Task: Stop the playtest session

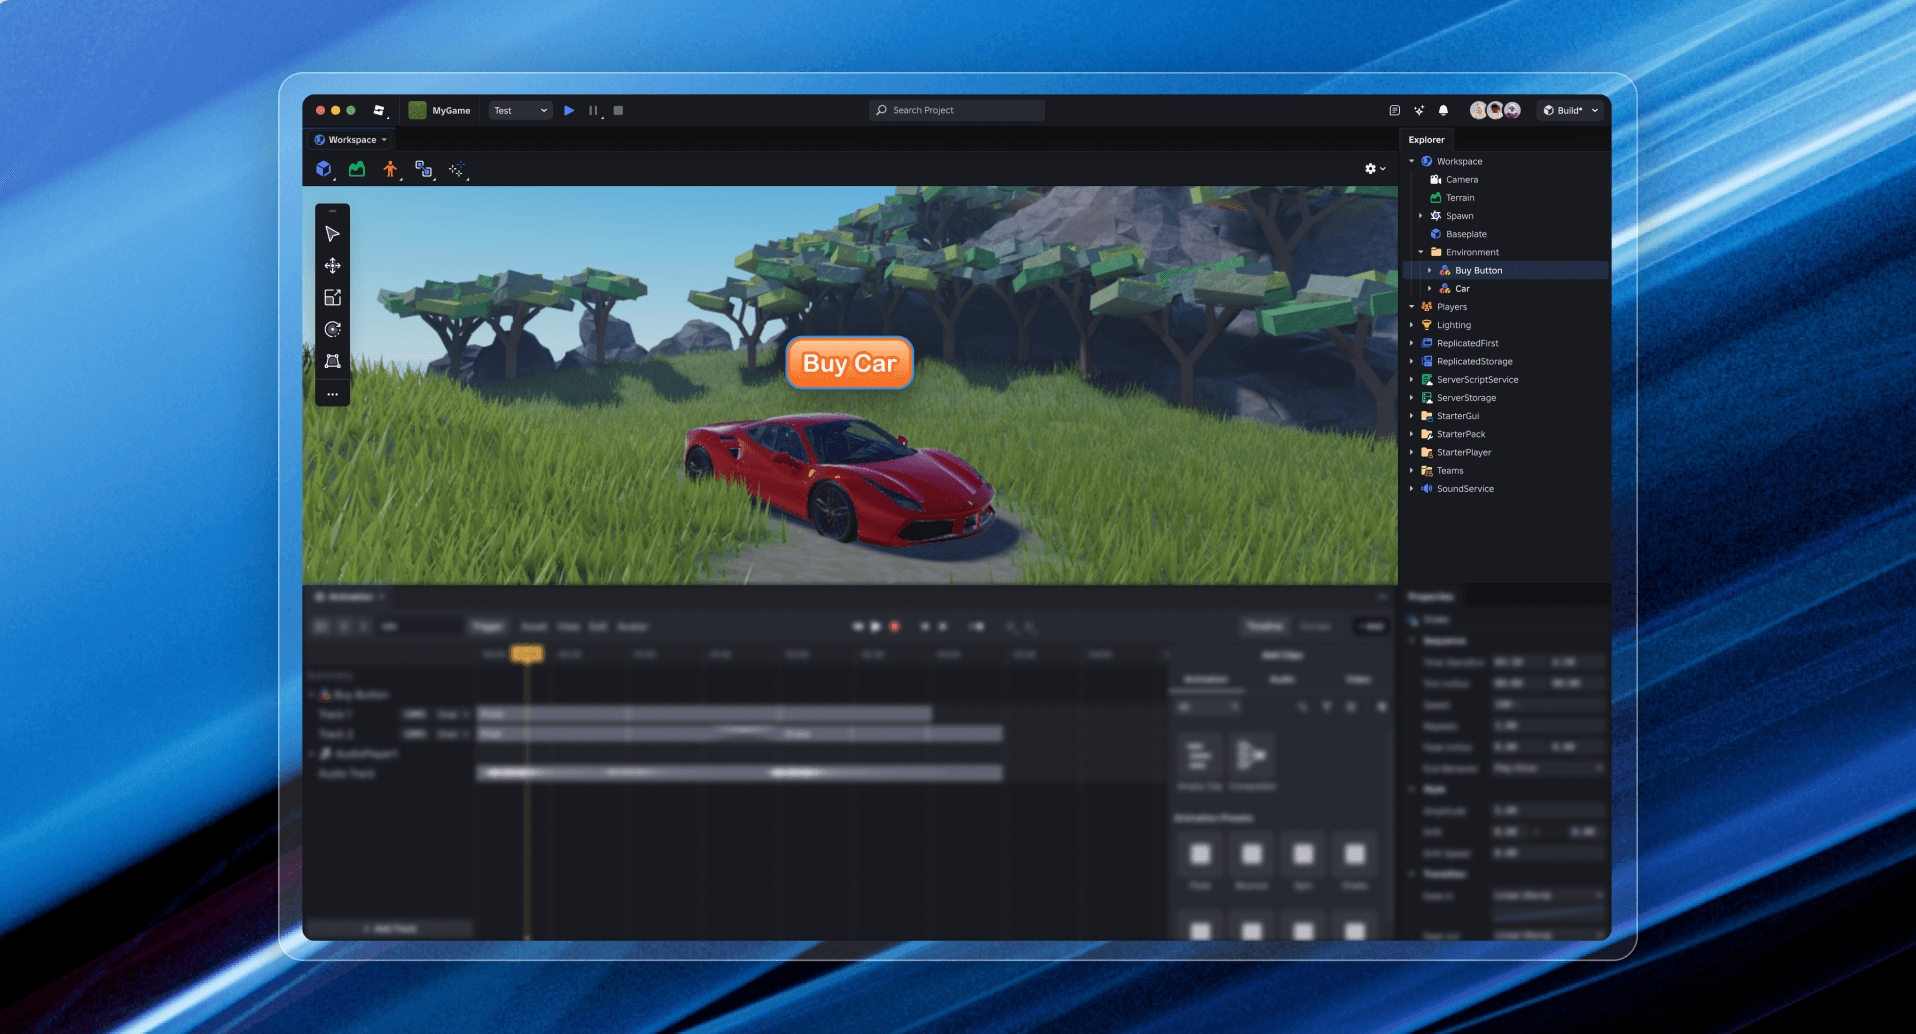Action: coord(618,110)
